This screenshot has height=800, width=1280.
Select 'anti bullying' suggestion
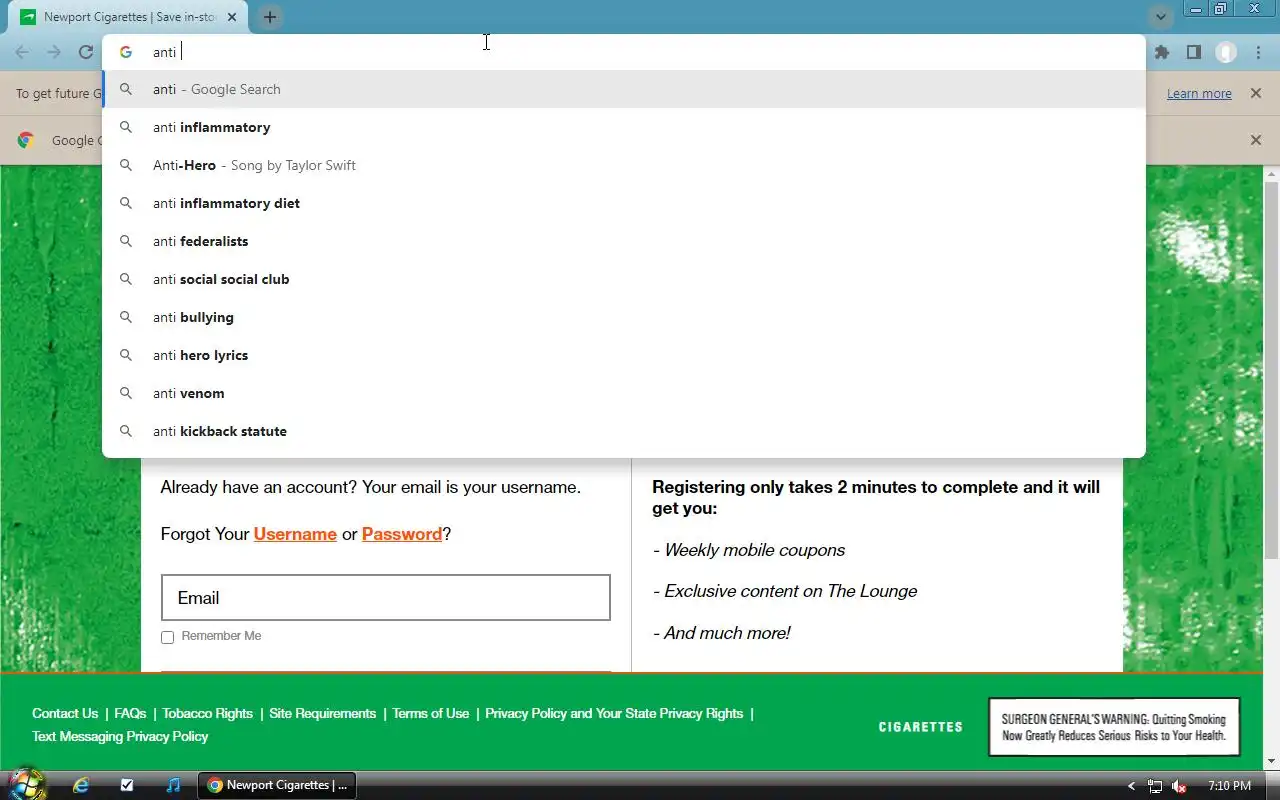624,317
